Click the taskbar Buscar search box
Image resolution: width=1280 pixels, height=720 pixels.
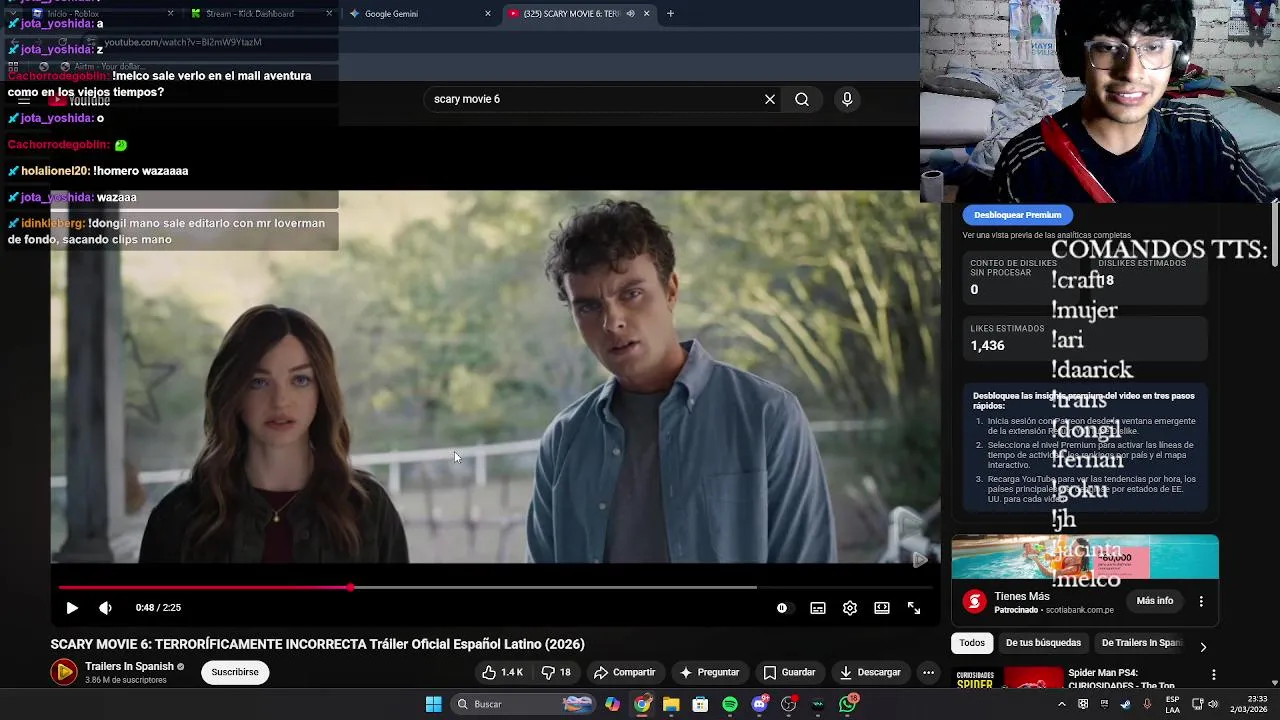tap(522, 704)
